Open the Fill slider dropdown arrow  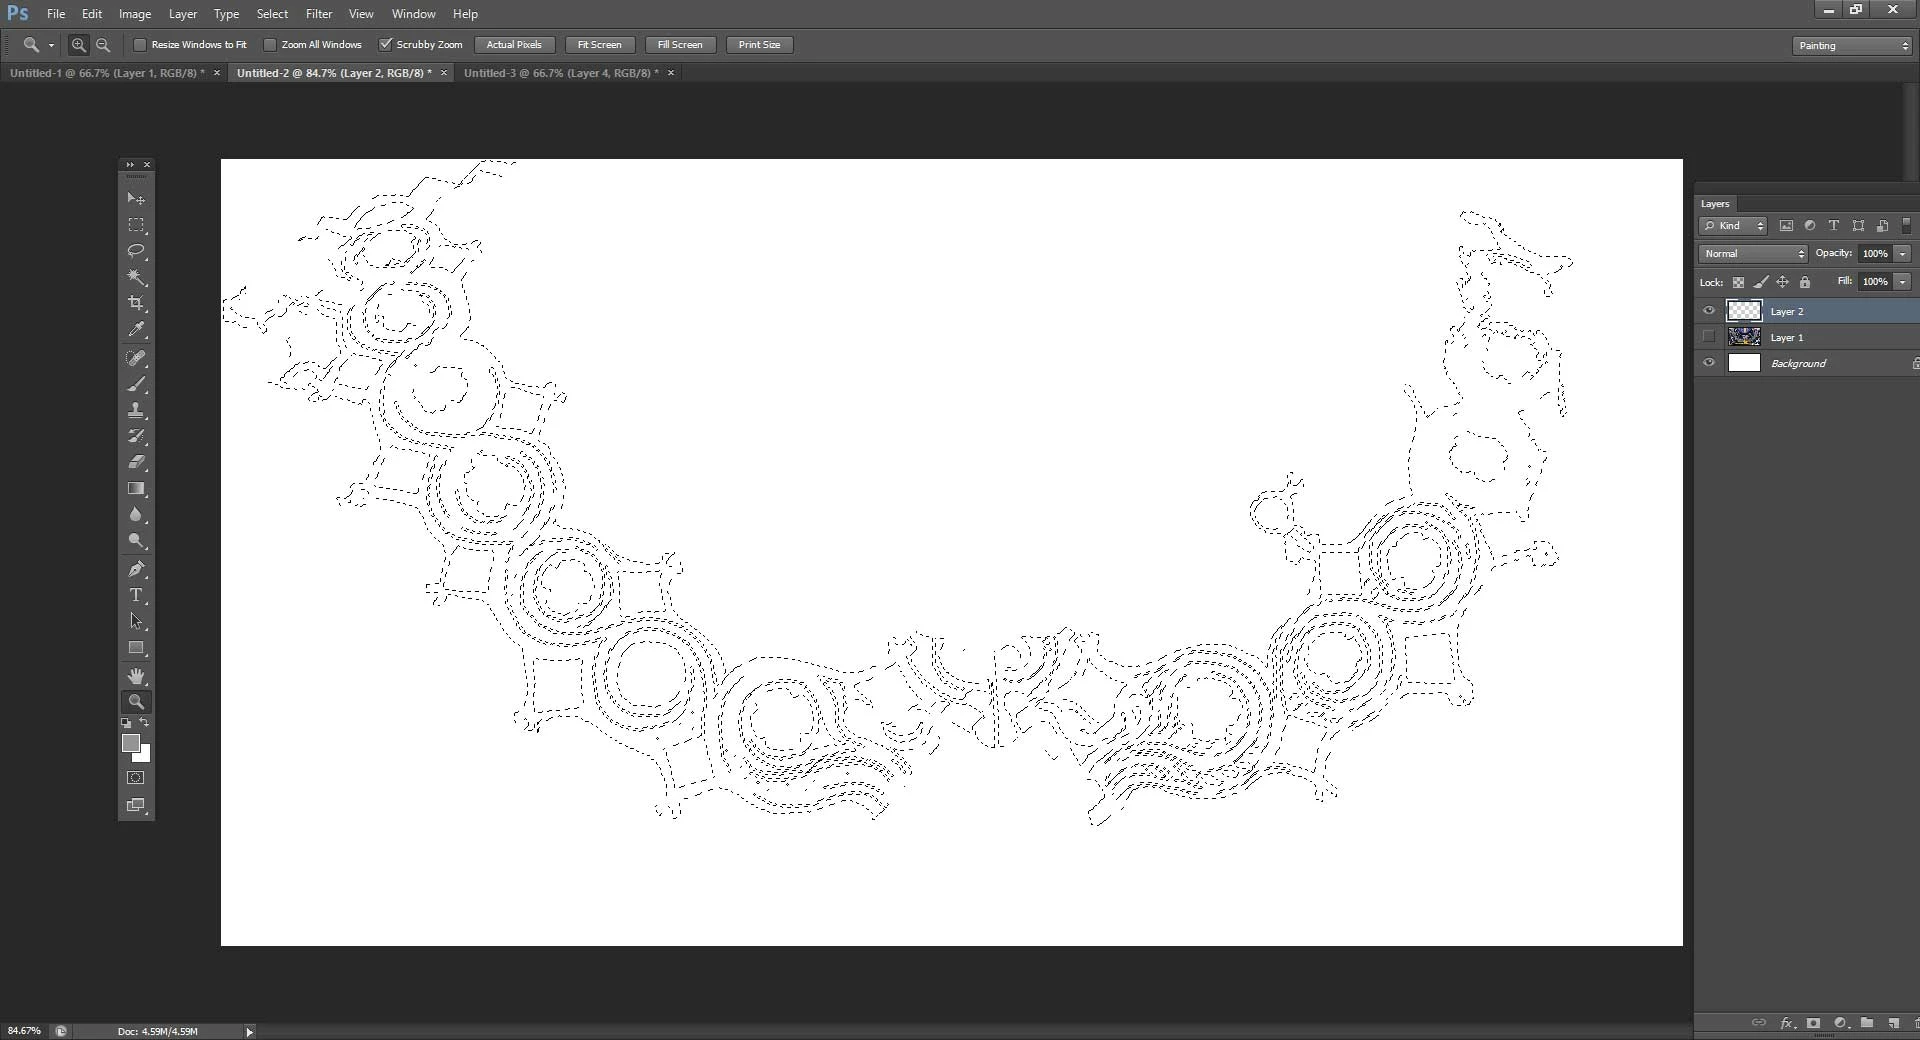1903,282
